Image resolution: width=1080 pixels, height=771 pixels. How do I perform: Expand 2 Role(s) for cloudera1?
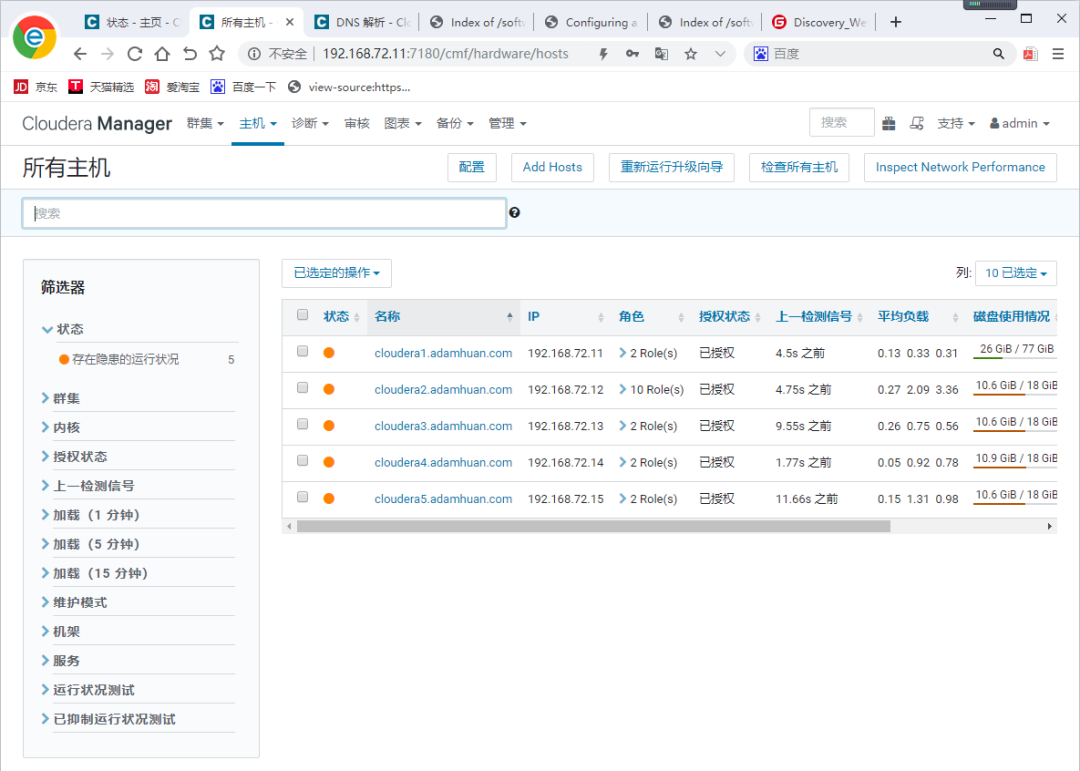(x=648, y=353)
